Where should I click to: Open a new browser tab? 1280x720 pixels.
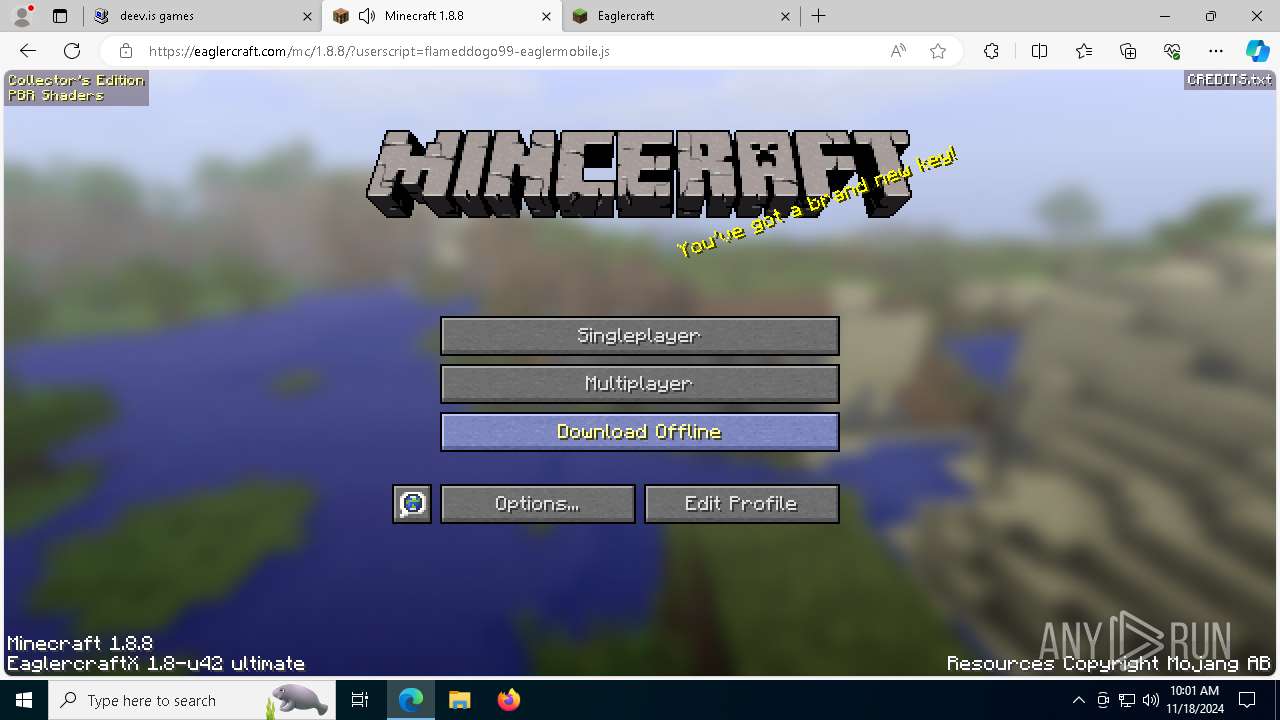click(x=819, y=16)
